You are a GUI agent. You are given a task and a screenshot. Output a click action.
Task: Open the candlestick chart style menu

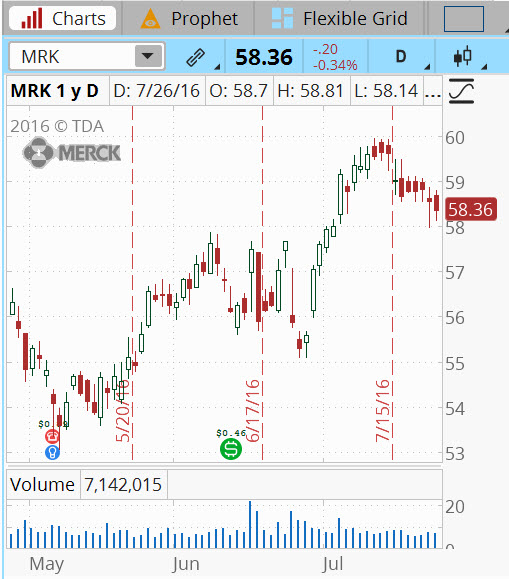tap(463, 56)
